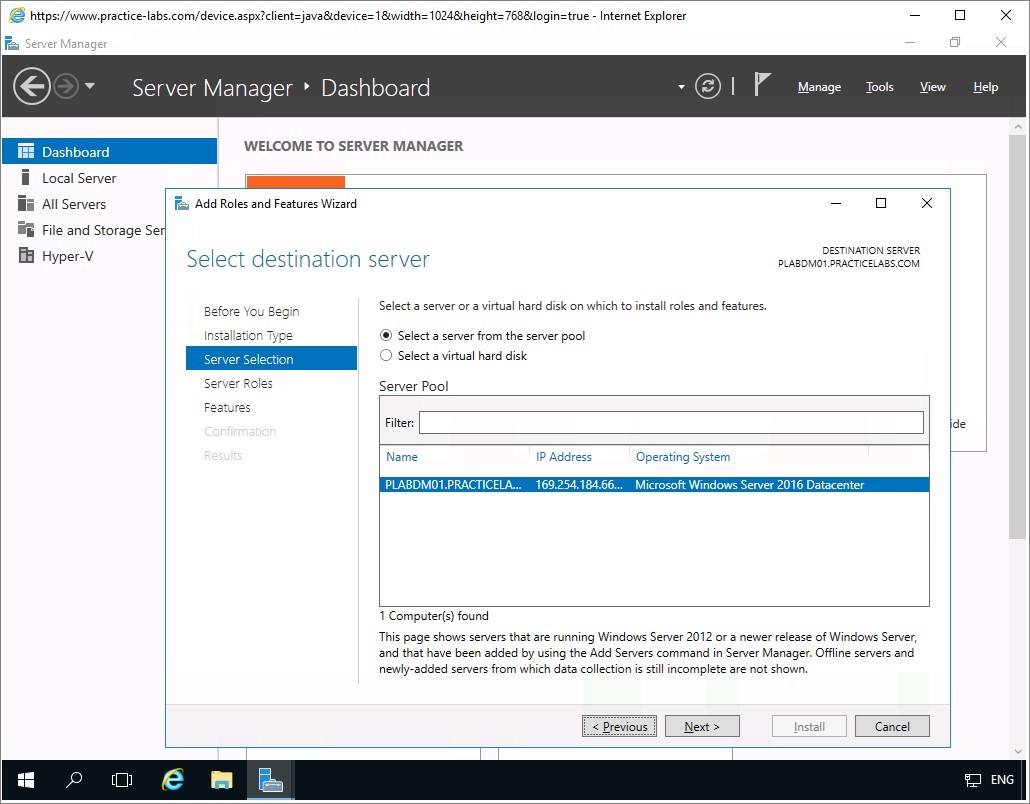Screen dimensions: 1030x804
Task: Maximize the Add Roles wizard
Action: [881, 204]
